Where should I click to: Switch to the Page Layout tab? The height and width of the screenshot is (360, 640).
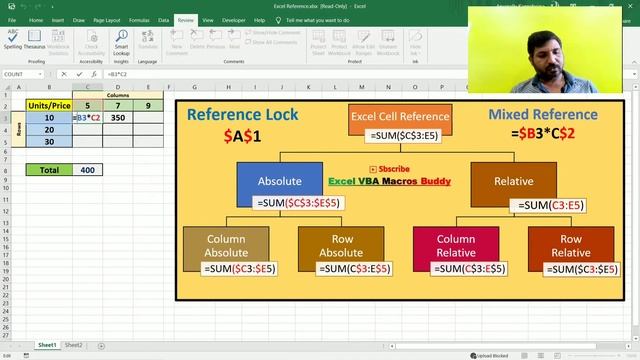107,20
